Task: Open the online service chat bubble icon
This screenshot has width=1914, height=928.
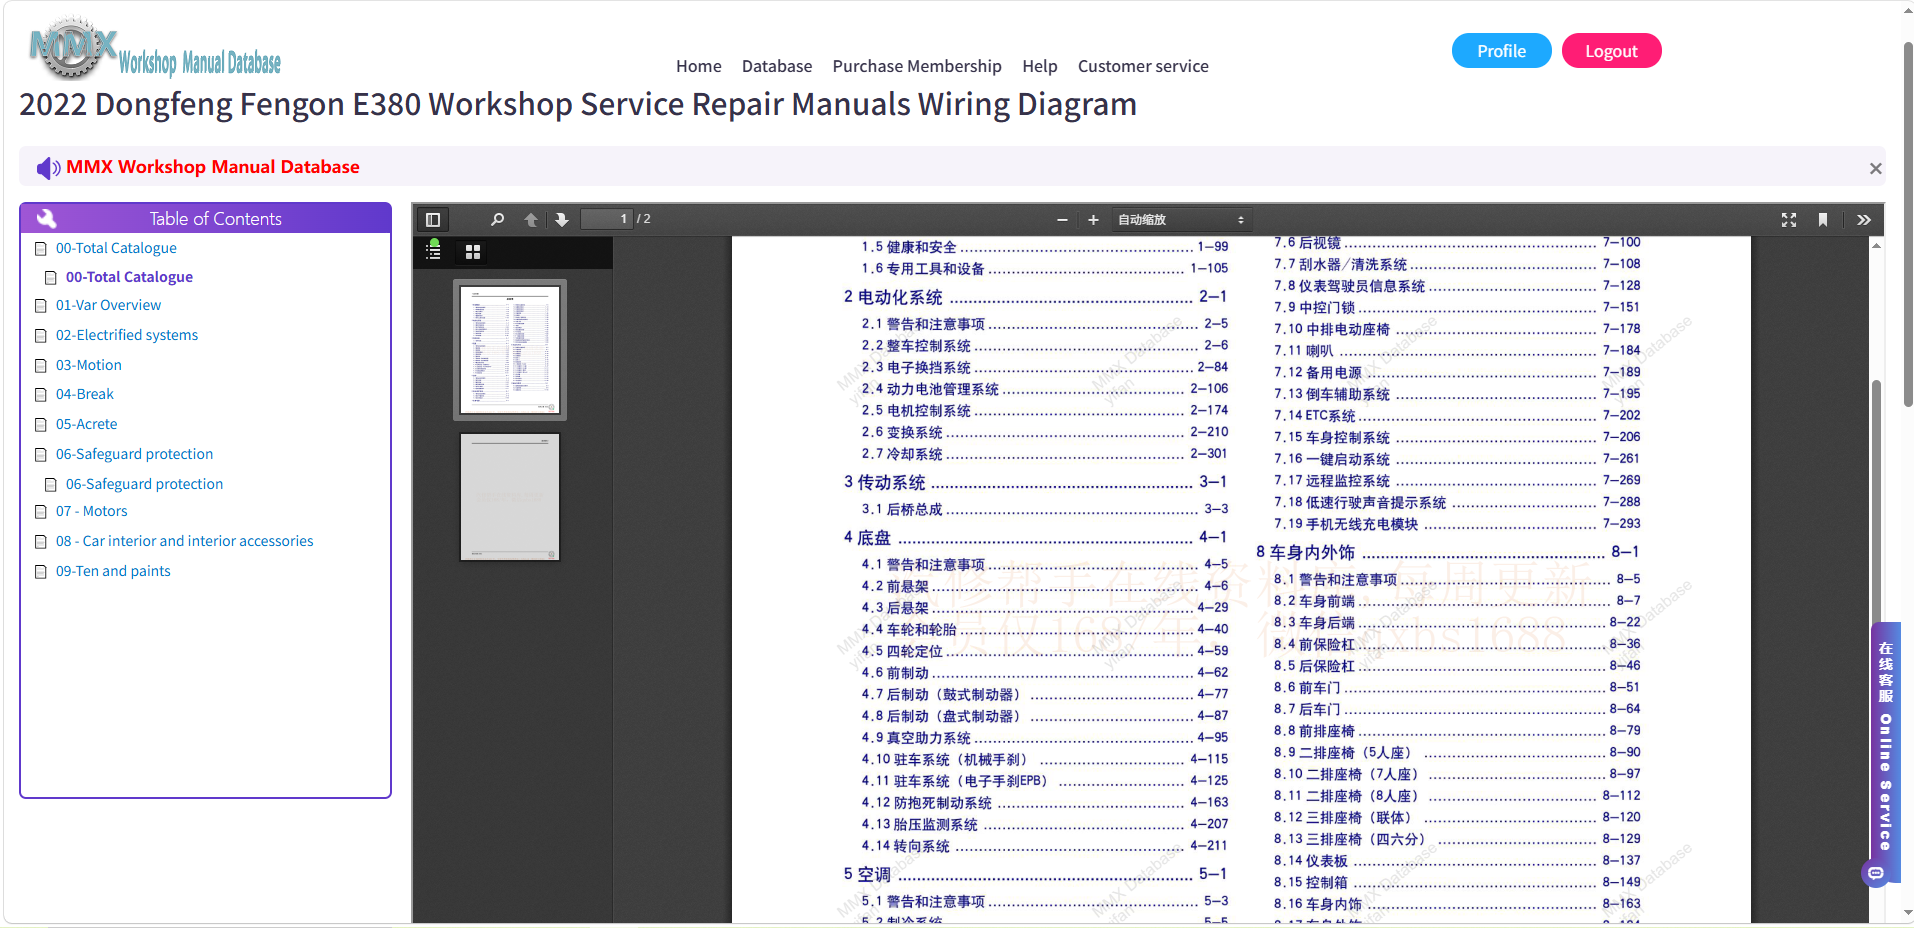Action: 1876,873
